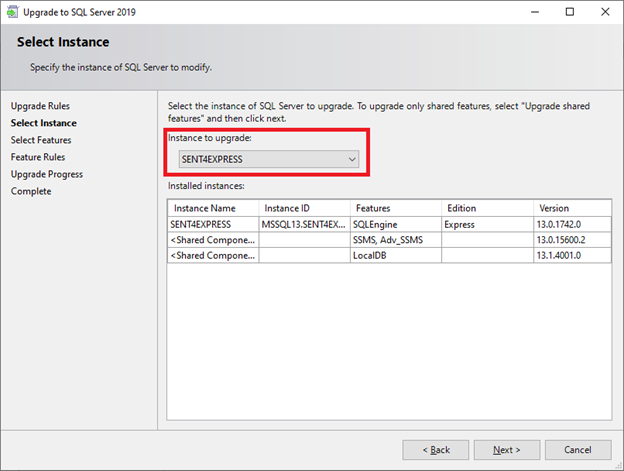Image resolution: width=624 pixels, height=471 pixels.
Task: Click the Version column header
Action: pos(572,208)
